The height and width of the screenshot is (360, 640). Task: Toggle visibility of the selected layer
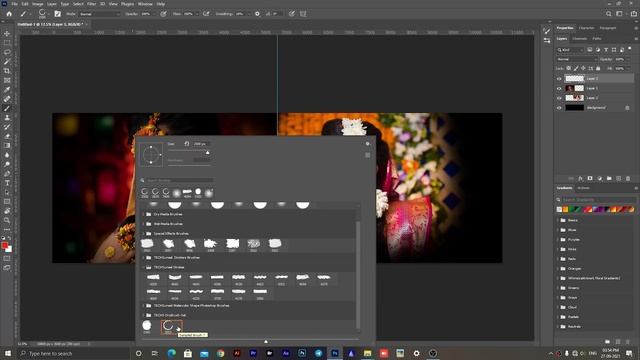[x=559, y=78]
